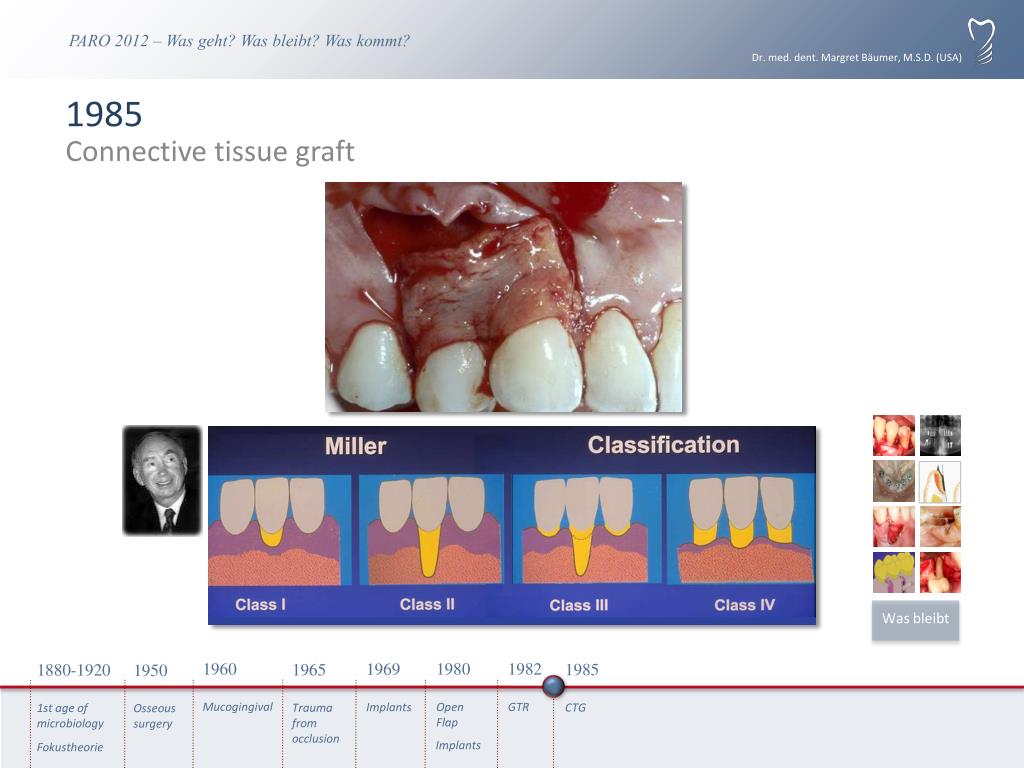Click the '1960' timeline year
This screenshot has height=768, width=1024.
click(x=220, y=669)
